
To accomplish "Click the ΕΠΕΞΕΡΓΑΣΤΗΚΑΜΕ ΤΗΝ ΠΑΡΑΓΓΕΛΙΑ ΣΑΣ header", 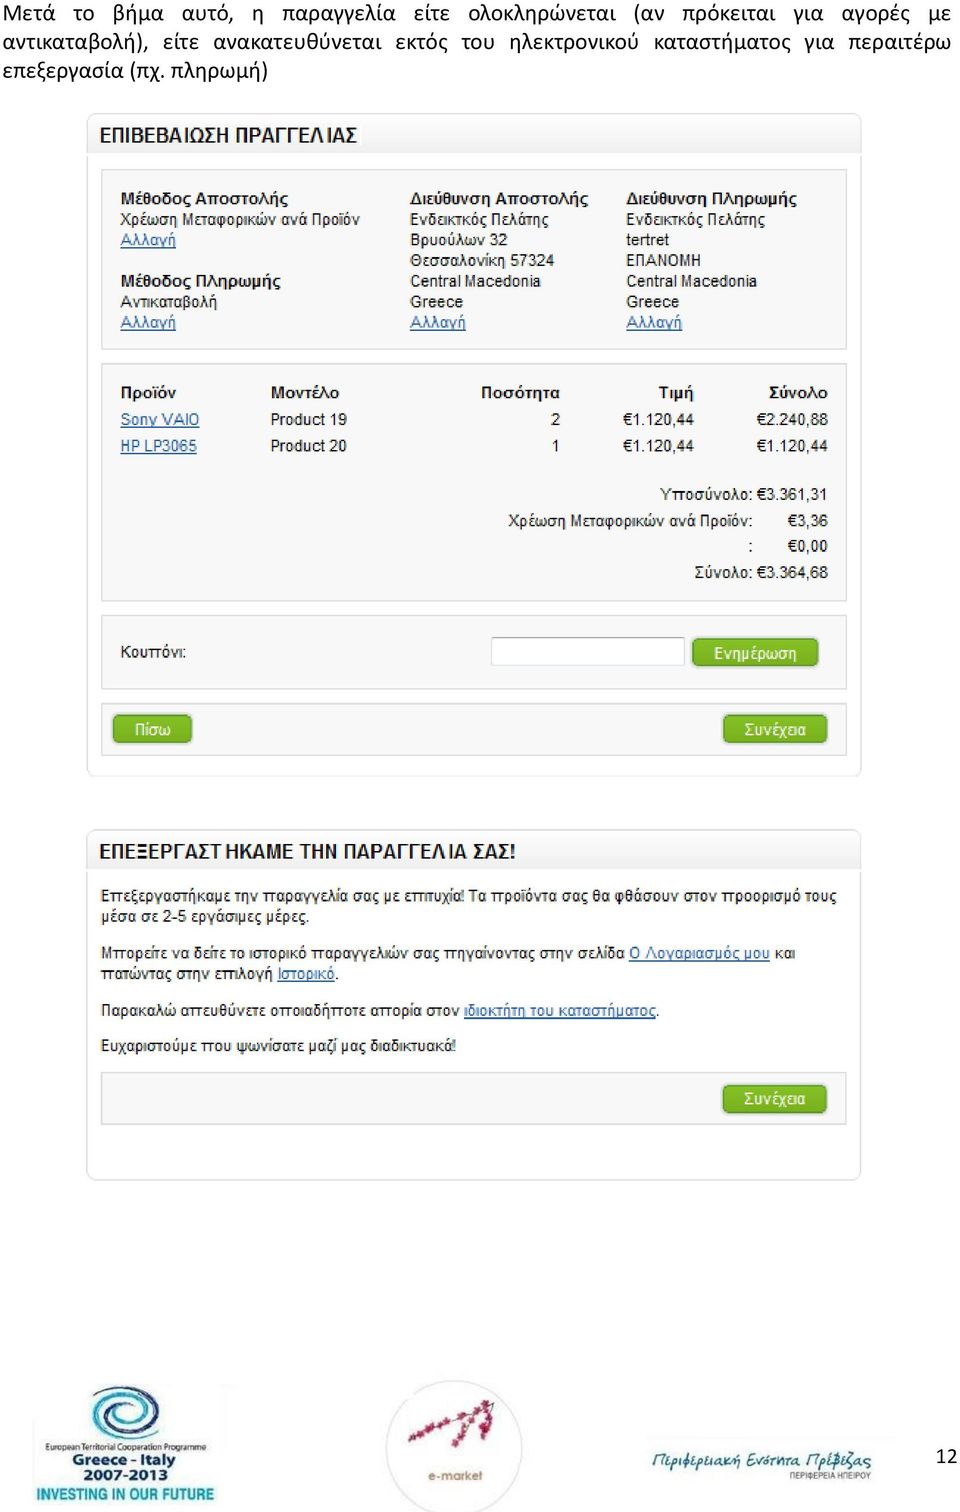I will pyautogui.click(x=307, y=852).
